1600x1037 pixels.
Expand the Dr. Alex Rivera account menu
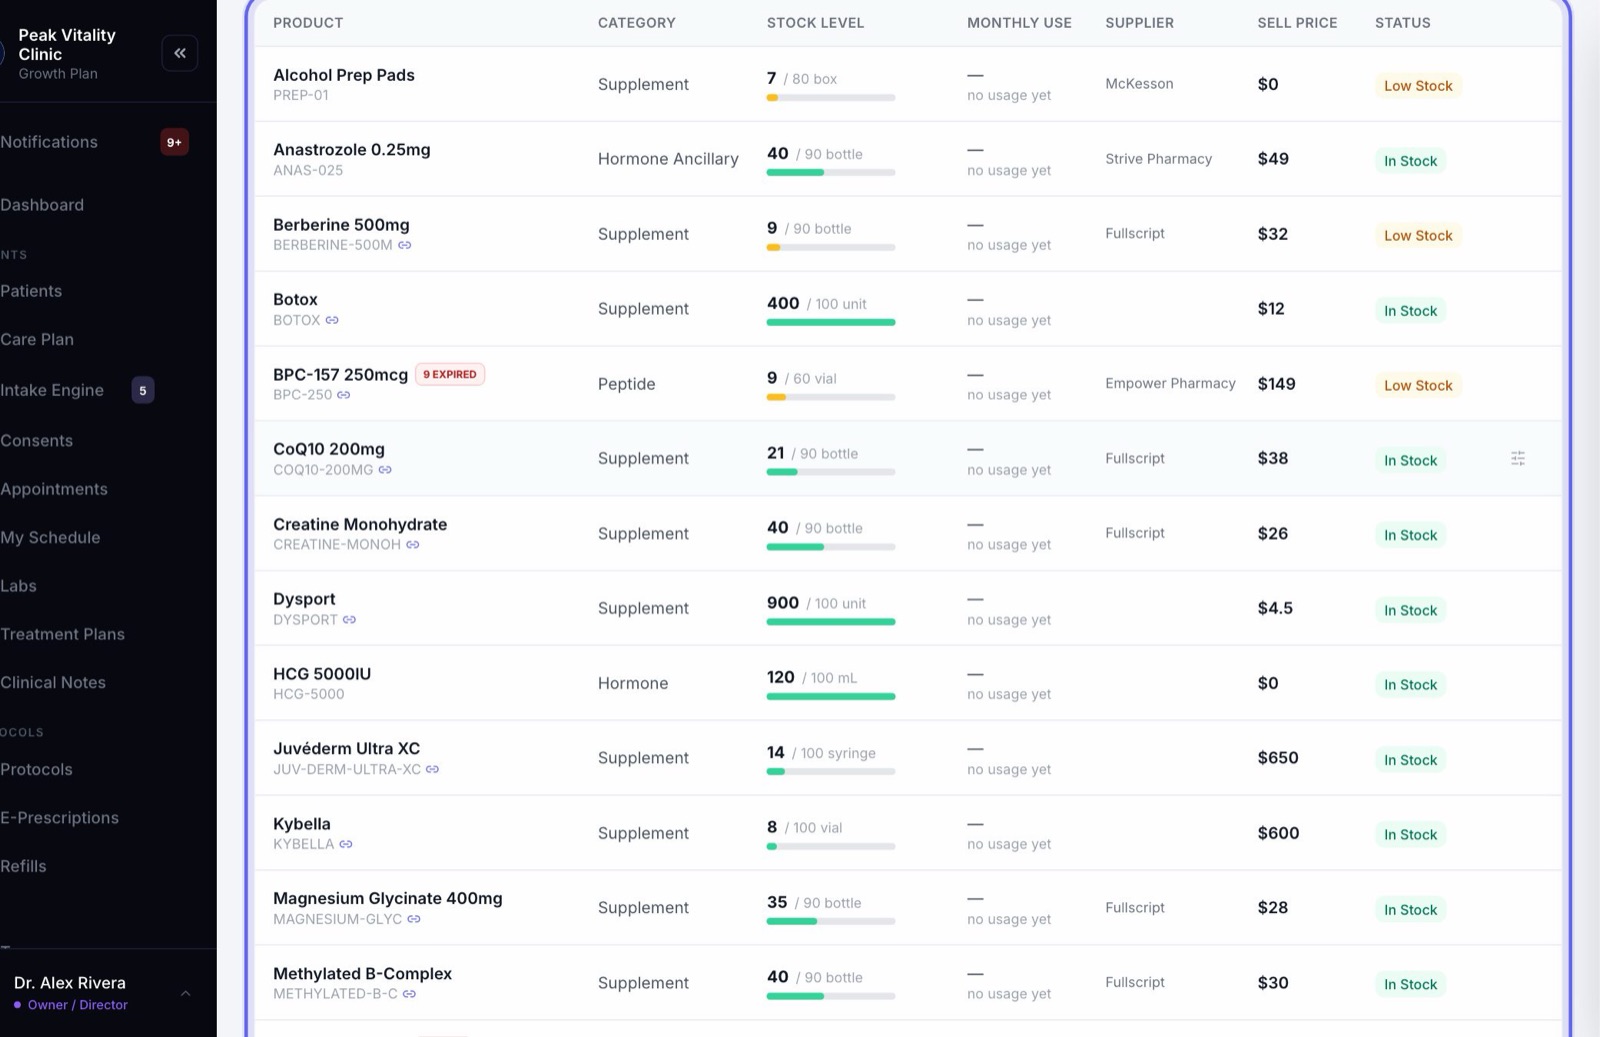pyautogui.click(x=186, y=993)
